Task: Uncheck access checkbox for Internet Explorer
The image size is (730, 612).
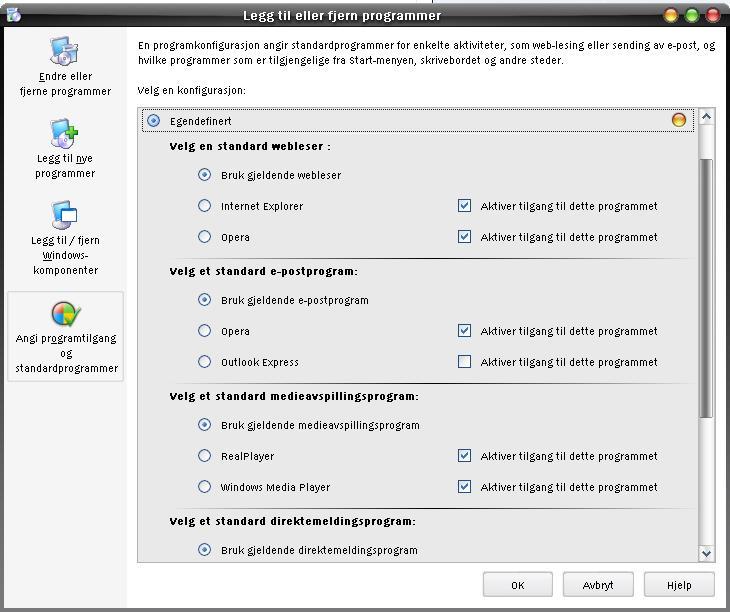Action: pos(464,206)
